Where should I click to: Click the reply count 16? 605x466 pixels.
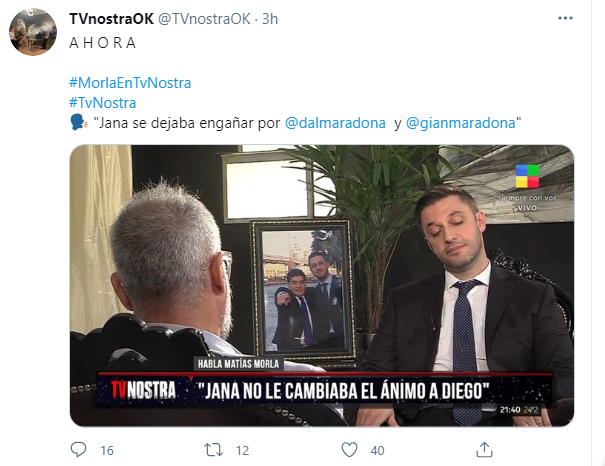click(107, 451)
